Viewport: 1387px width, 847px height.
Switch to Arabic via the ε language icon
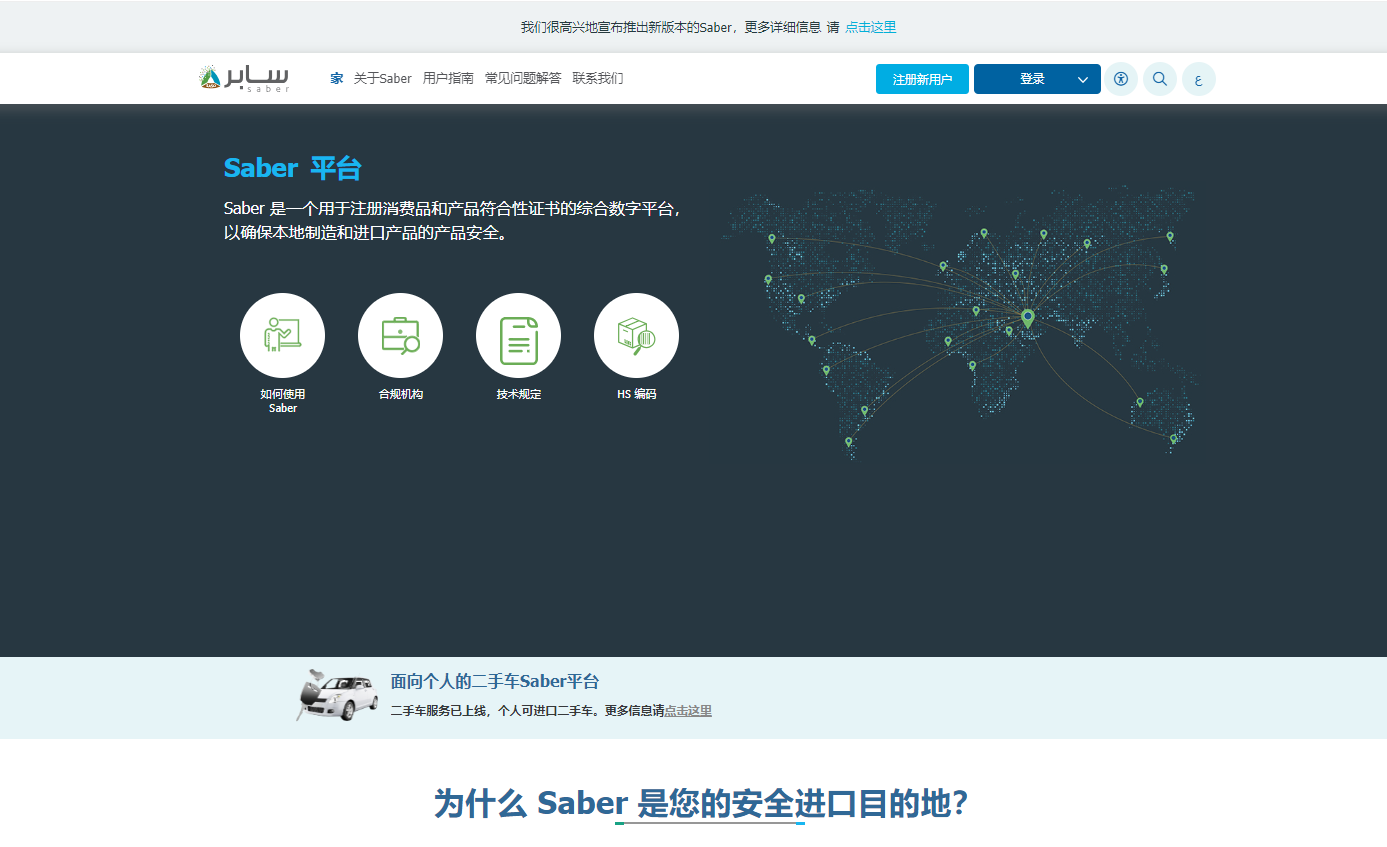tap(1198, 78)
